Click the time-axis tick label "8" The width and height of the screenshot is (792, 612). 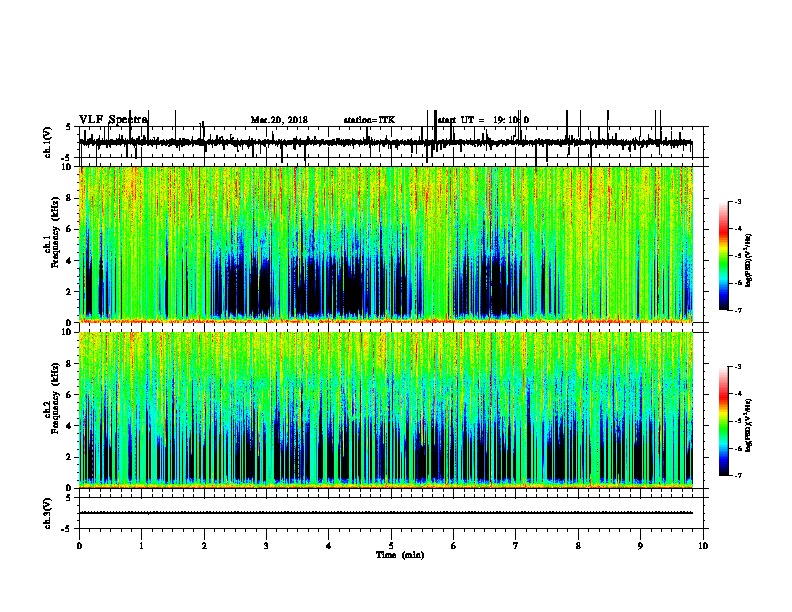[x=578, y=546]
